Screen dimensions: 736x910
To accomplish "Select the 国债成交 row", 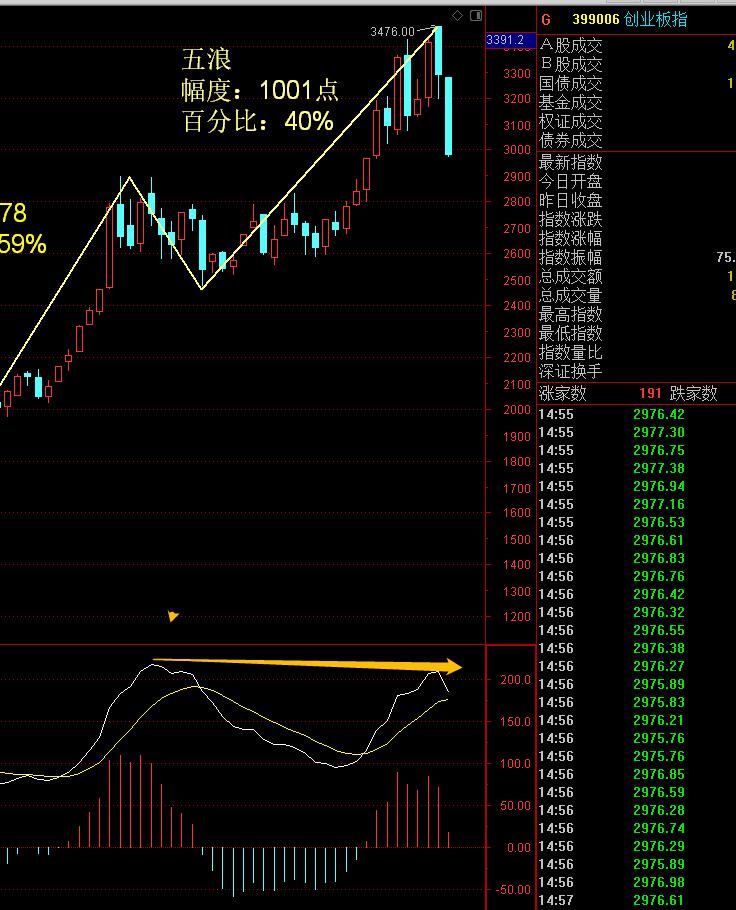I will click(637, 84).
